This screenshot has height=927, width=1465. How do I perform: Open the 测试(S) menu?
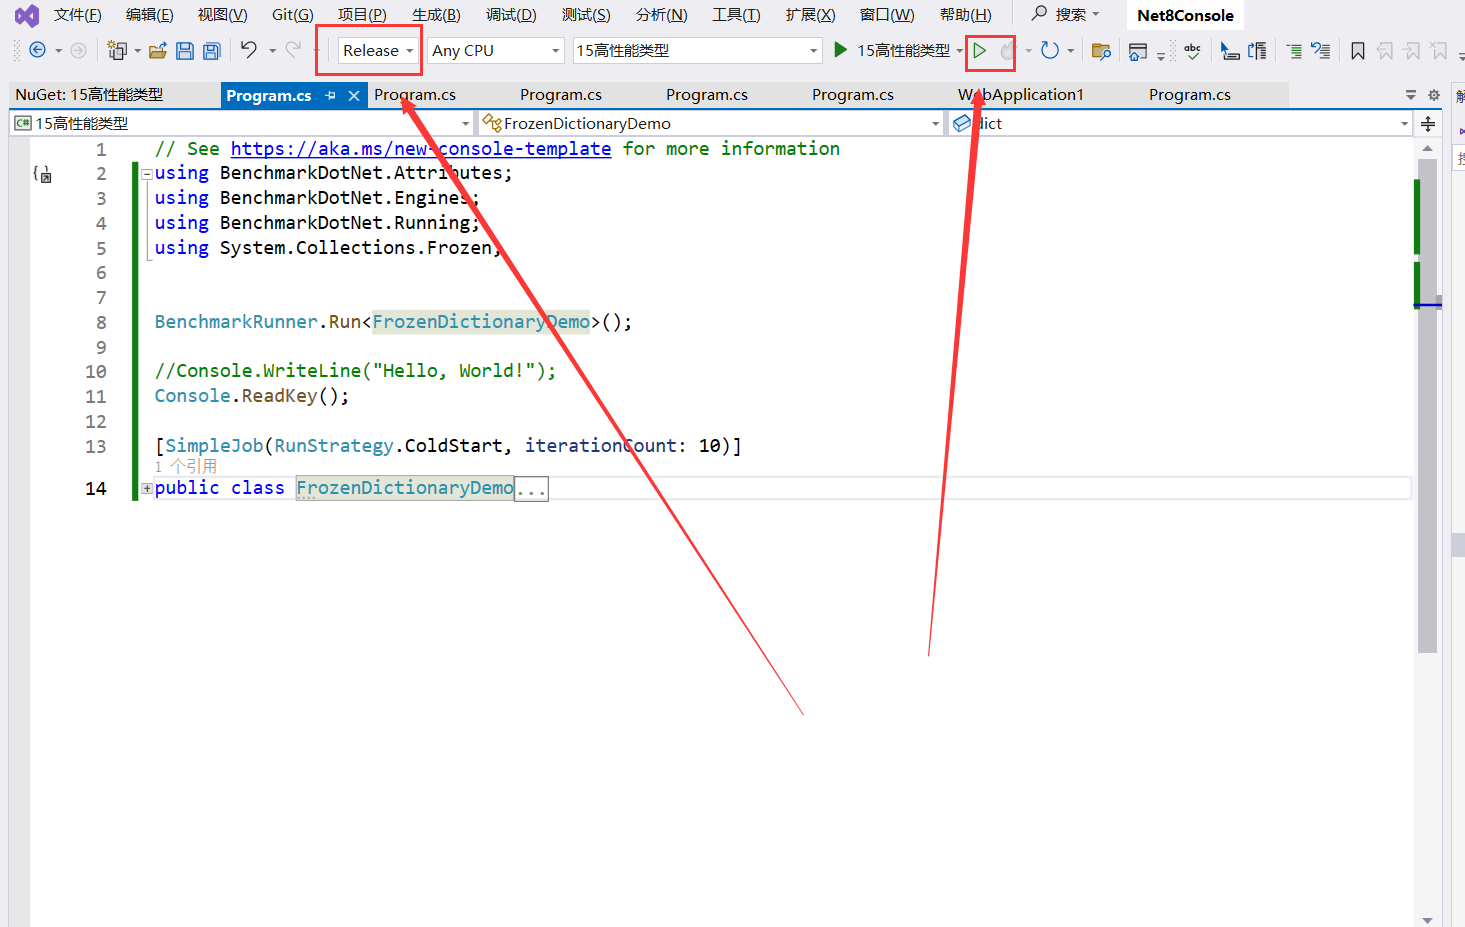tap(586, 15)
